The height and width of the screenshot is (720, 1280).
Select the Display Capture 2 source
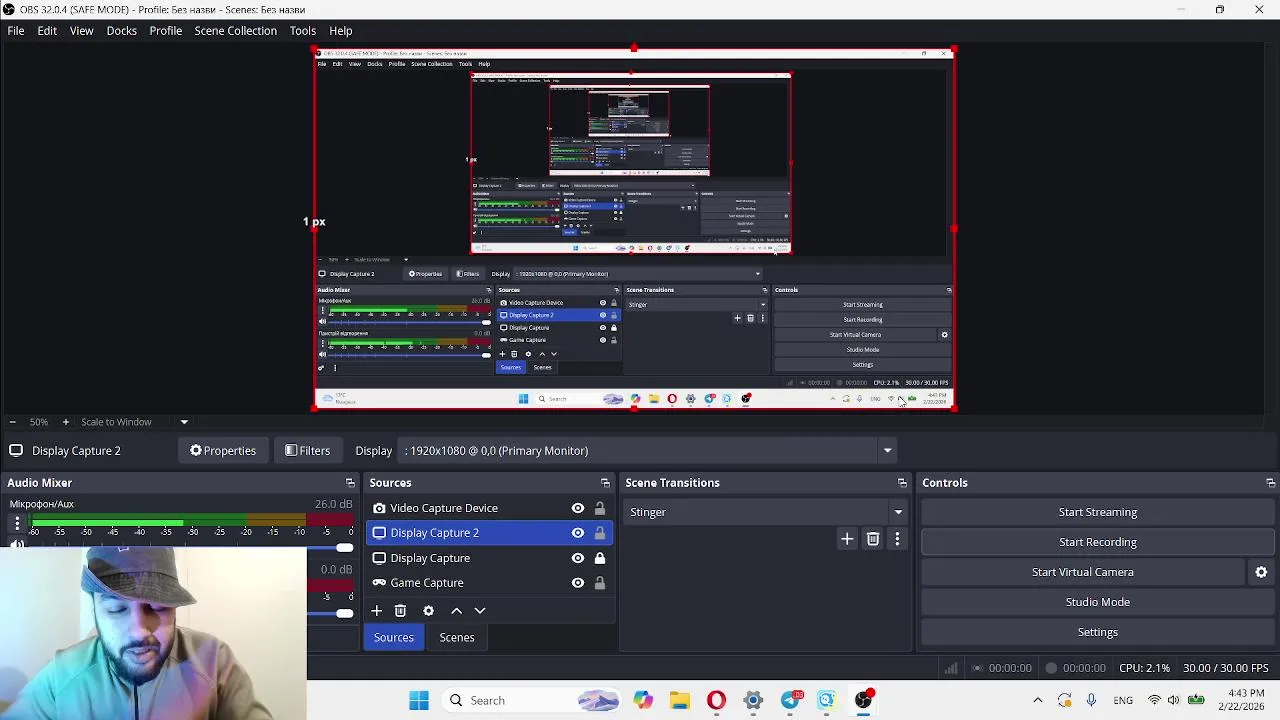434,533
